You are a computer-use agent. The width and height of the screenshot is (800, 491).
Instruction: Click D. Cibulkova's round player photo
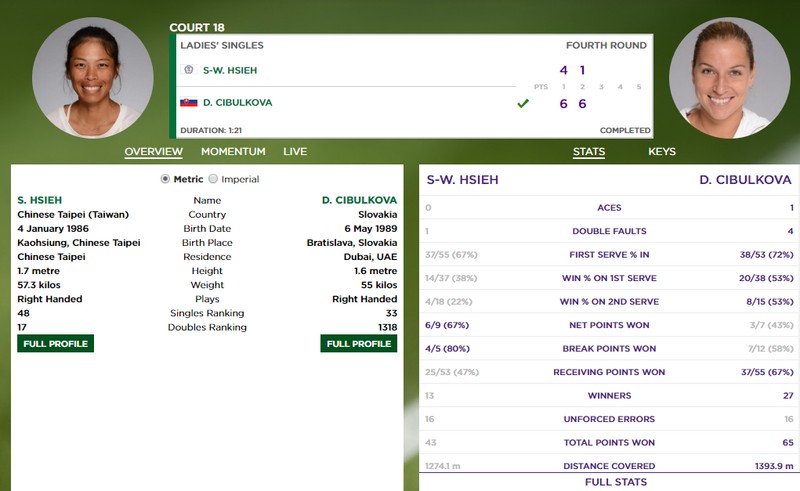[730, 78]
